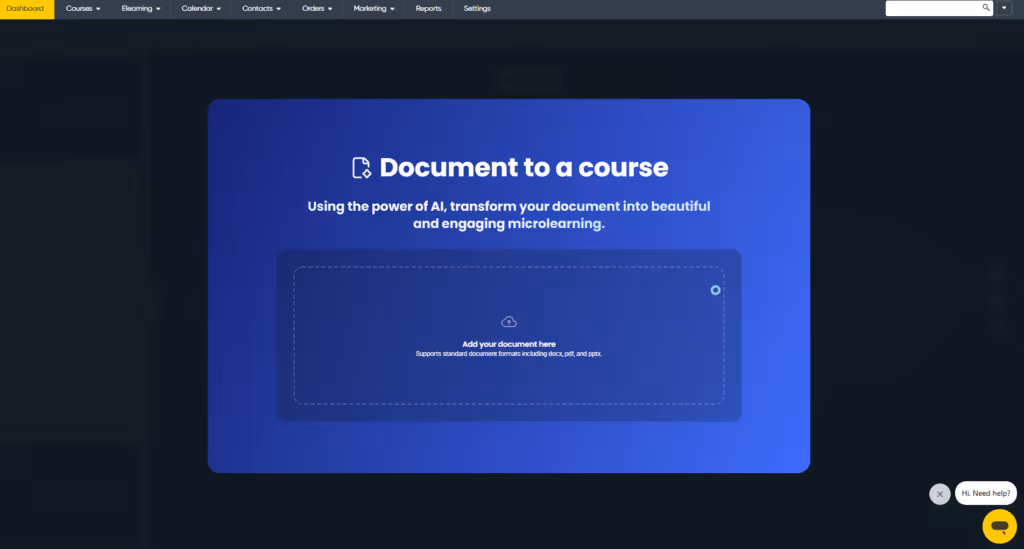Open the 'Hi. Need help?' message

click(985, 494)
